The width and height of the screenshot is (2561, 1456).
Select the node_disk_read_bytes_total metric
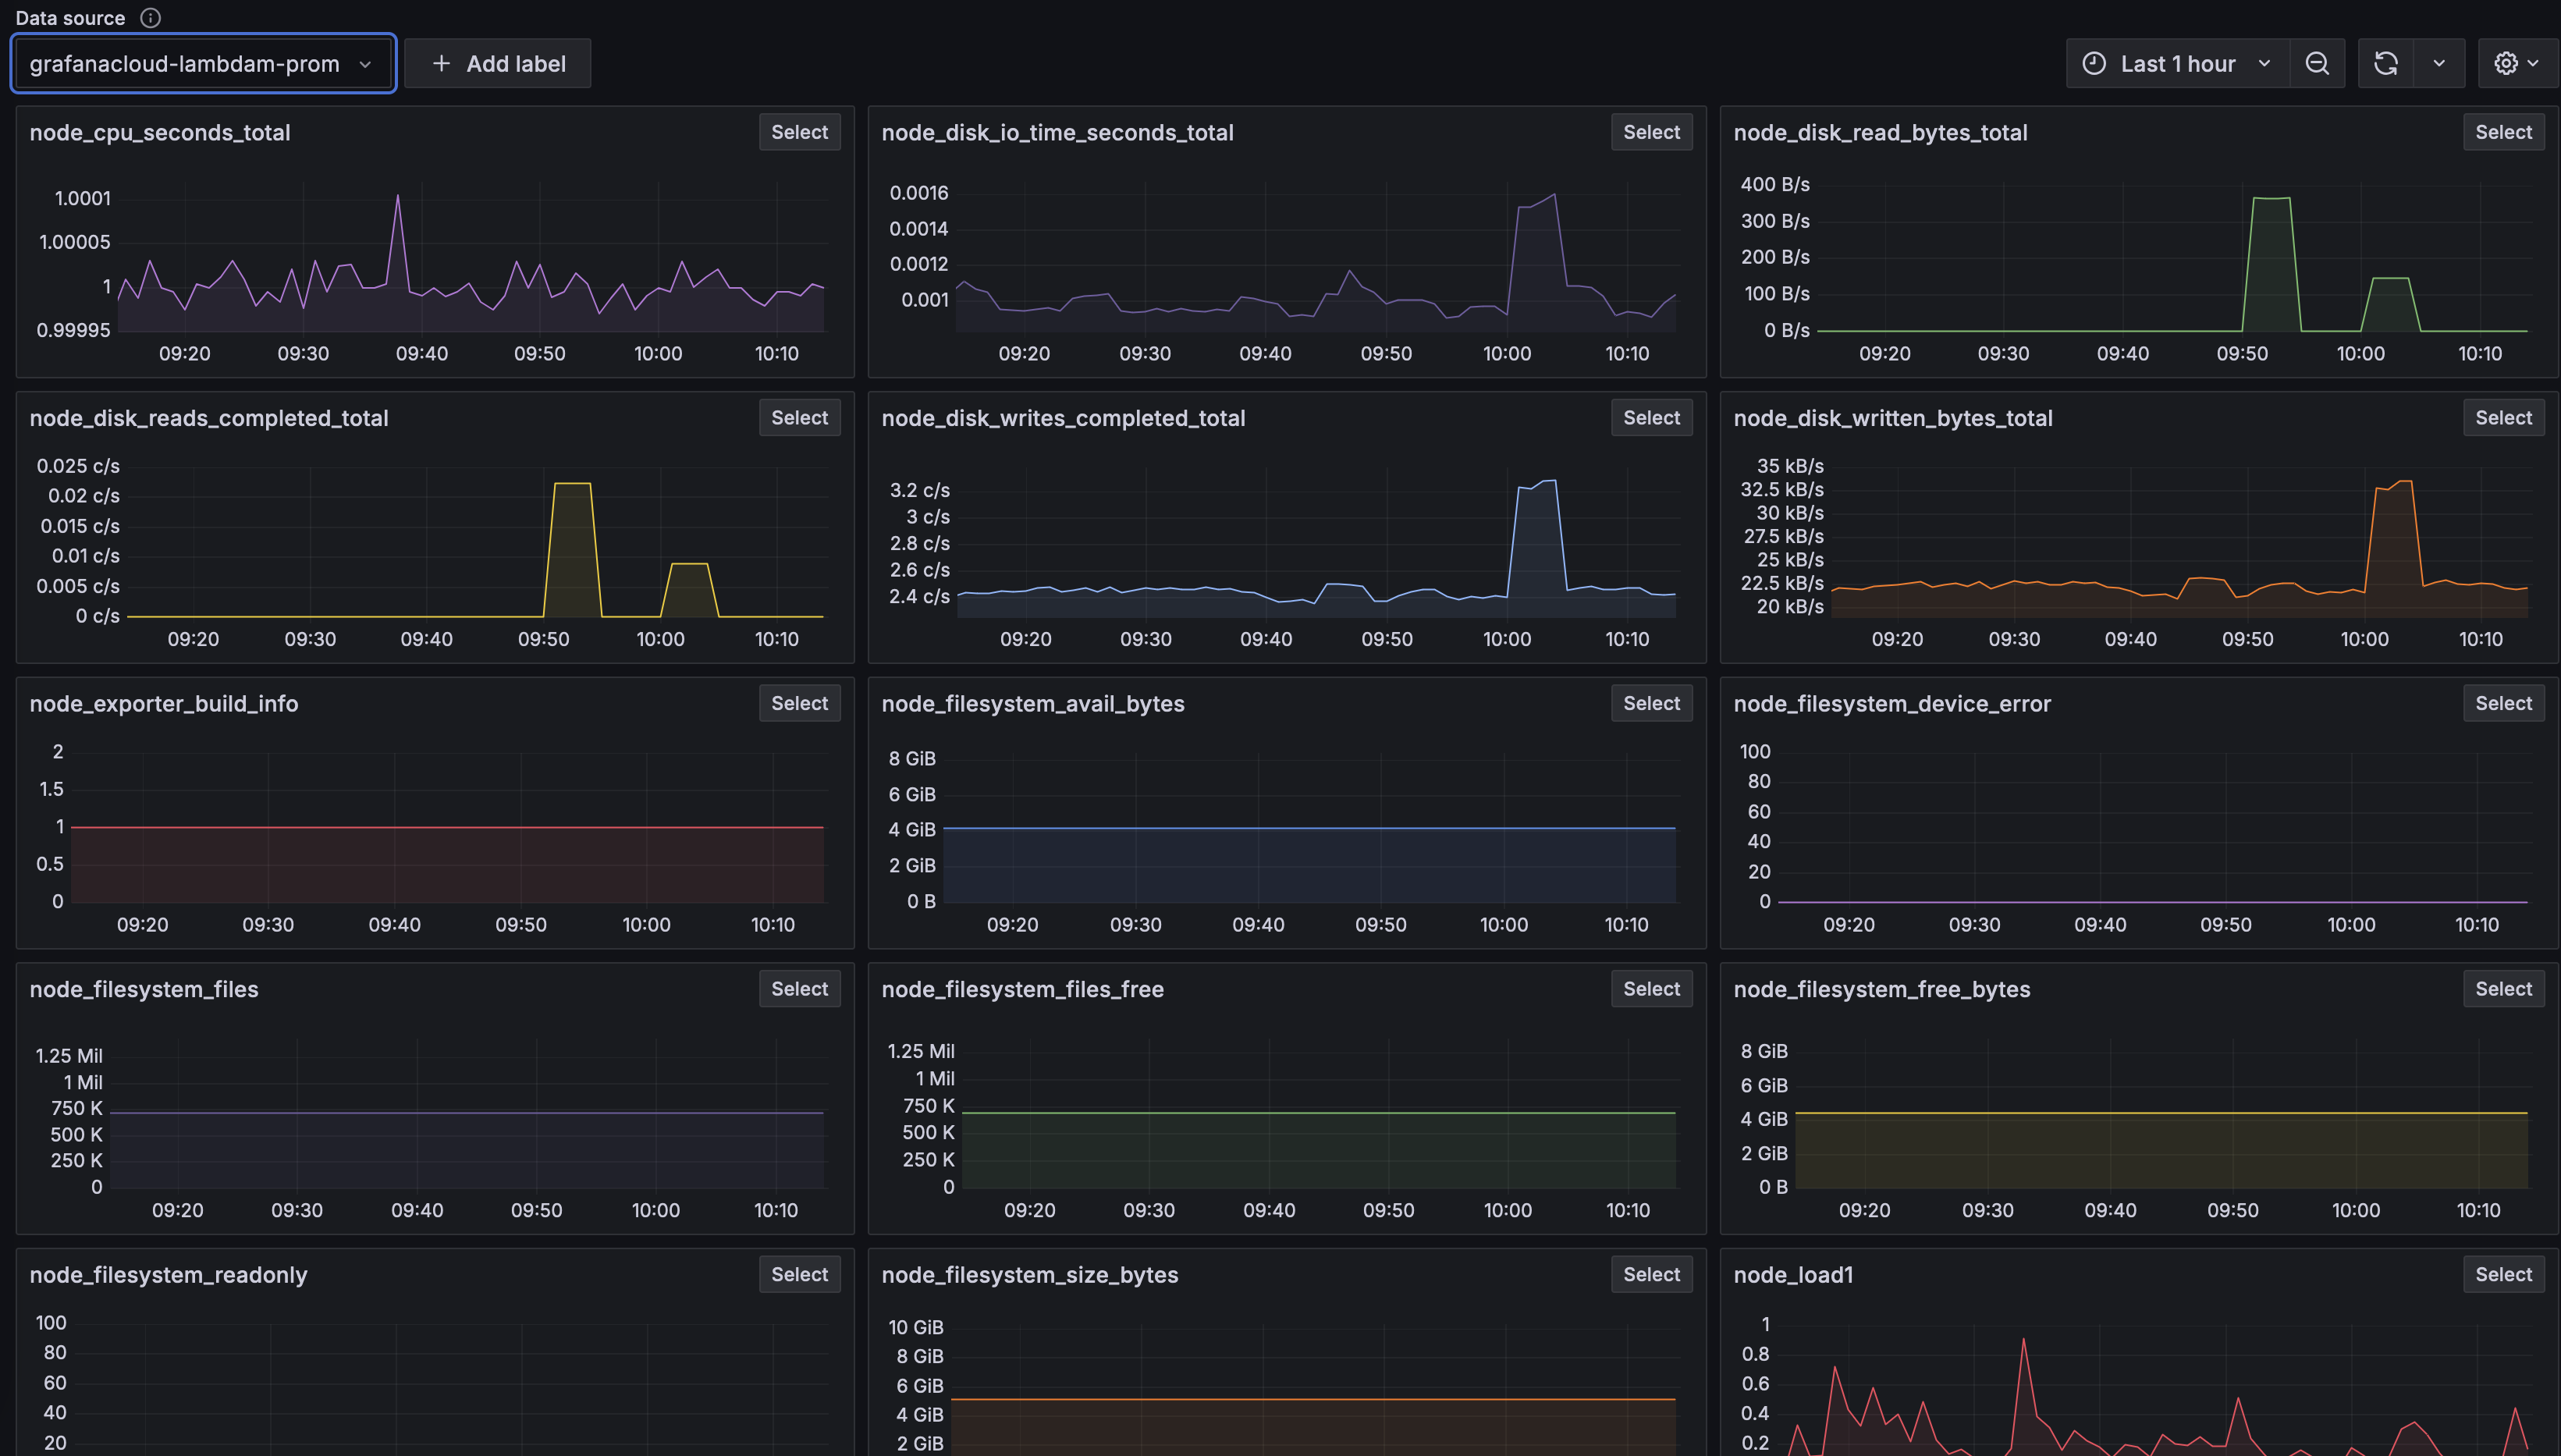click(2503, 132)
